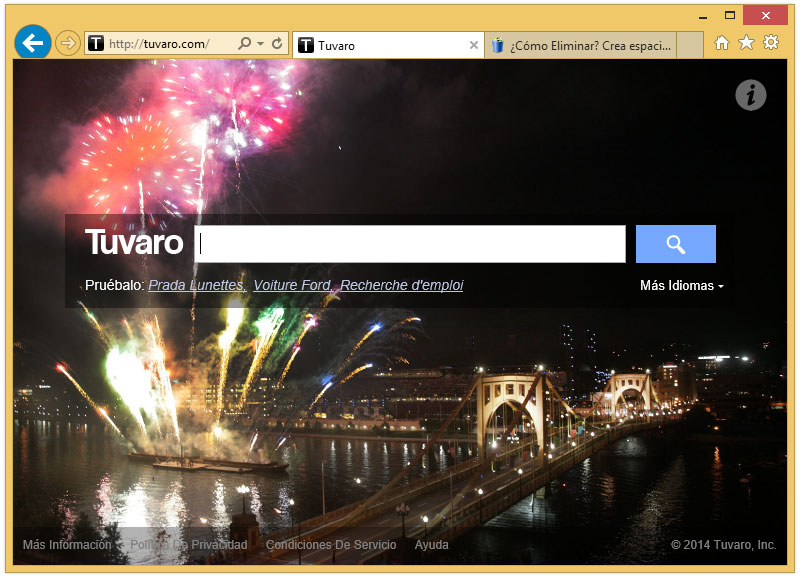
Task: Click the blue search magnifier button
Action: 675,244
